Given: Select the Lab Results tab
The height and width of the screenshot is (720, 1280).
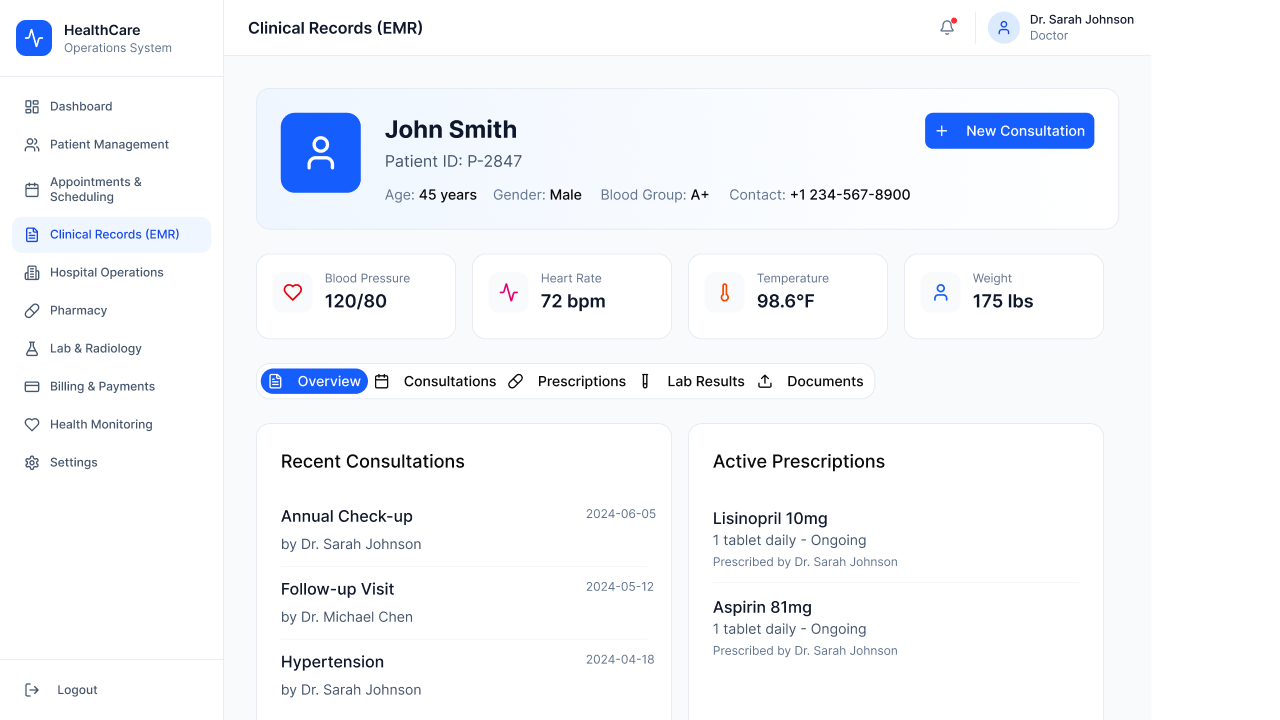Looking at the screenshot, I should [x=692, y=381].
